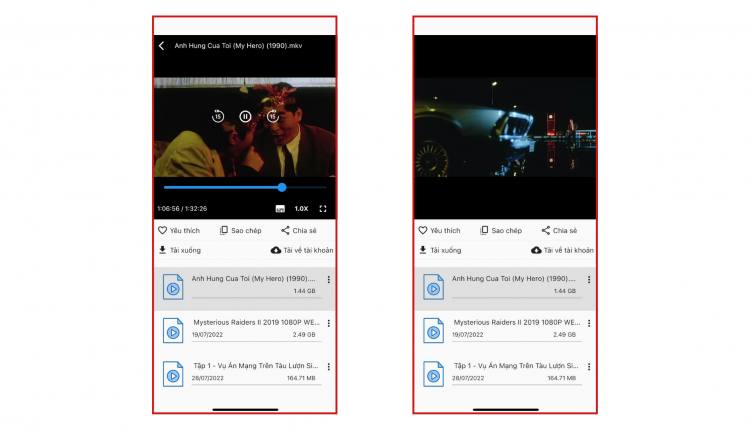The width and height of the screenshot is (750, 430).
Task: Click Chia sẻ in left phone
Action: pyautogui.click(x=298, y=231)
